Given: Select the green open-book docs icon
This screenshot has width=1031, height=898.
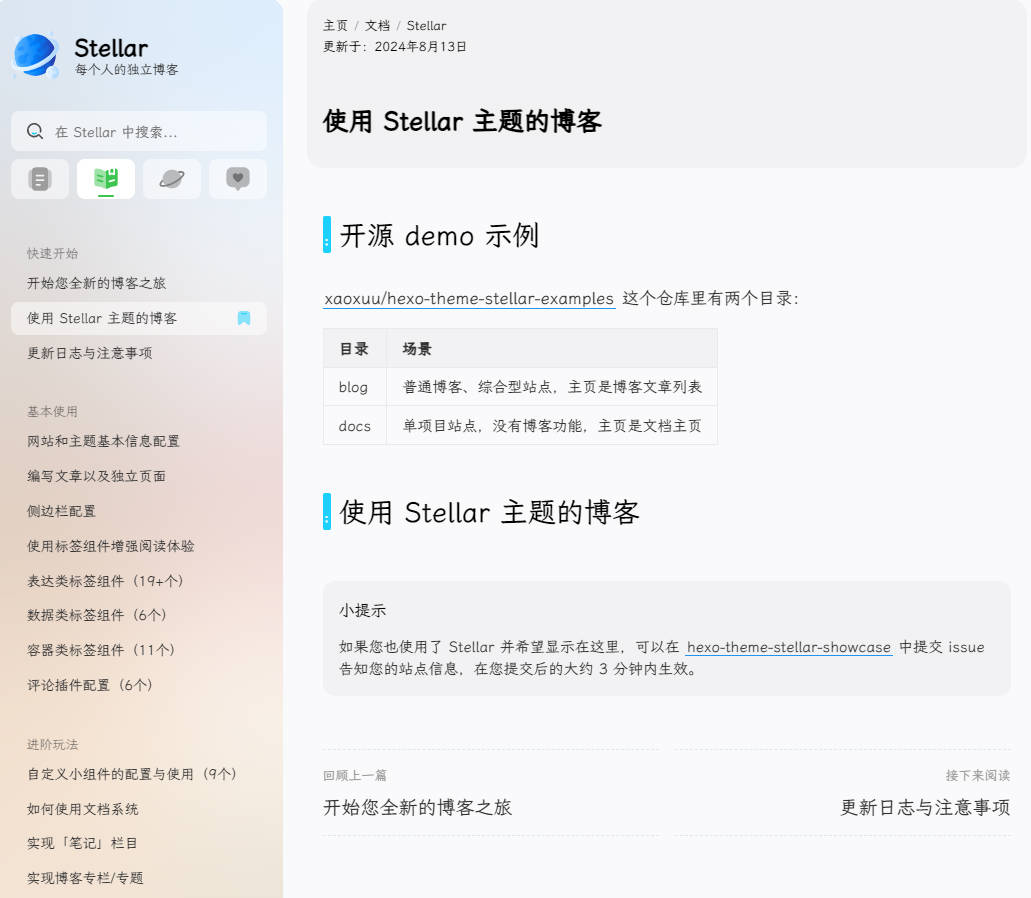Looking at the screenshot, I should click(x=105, y=178).
